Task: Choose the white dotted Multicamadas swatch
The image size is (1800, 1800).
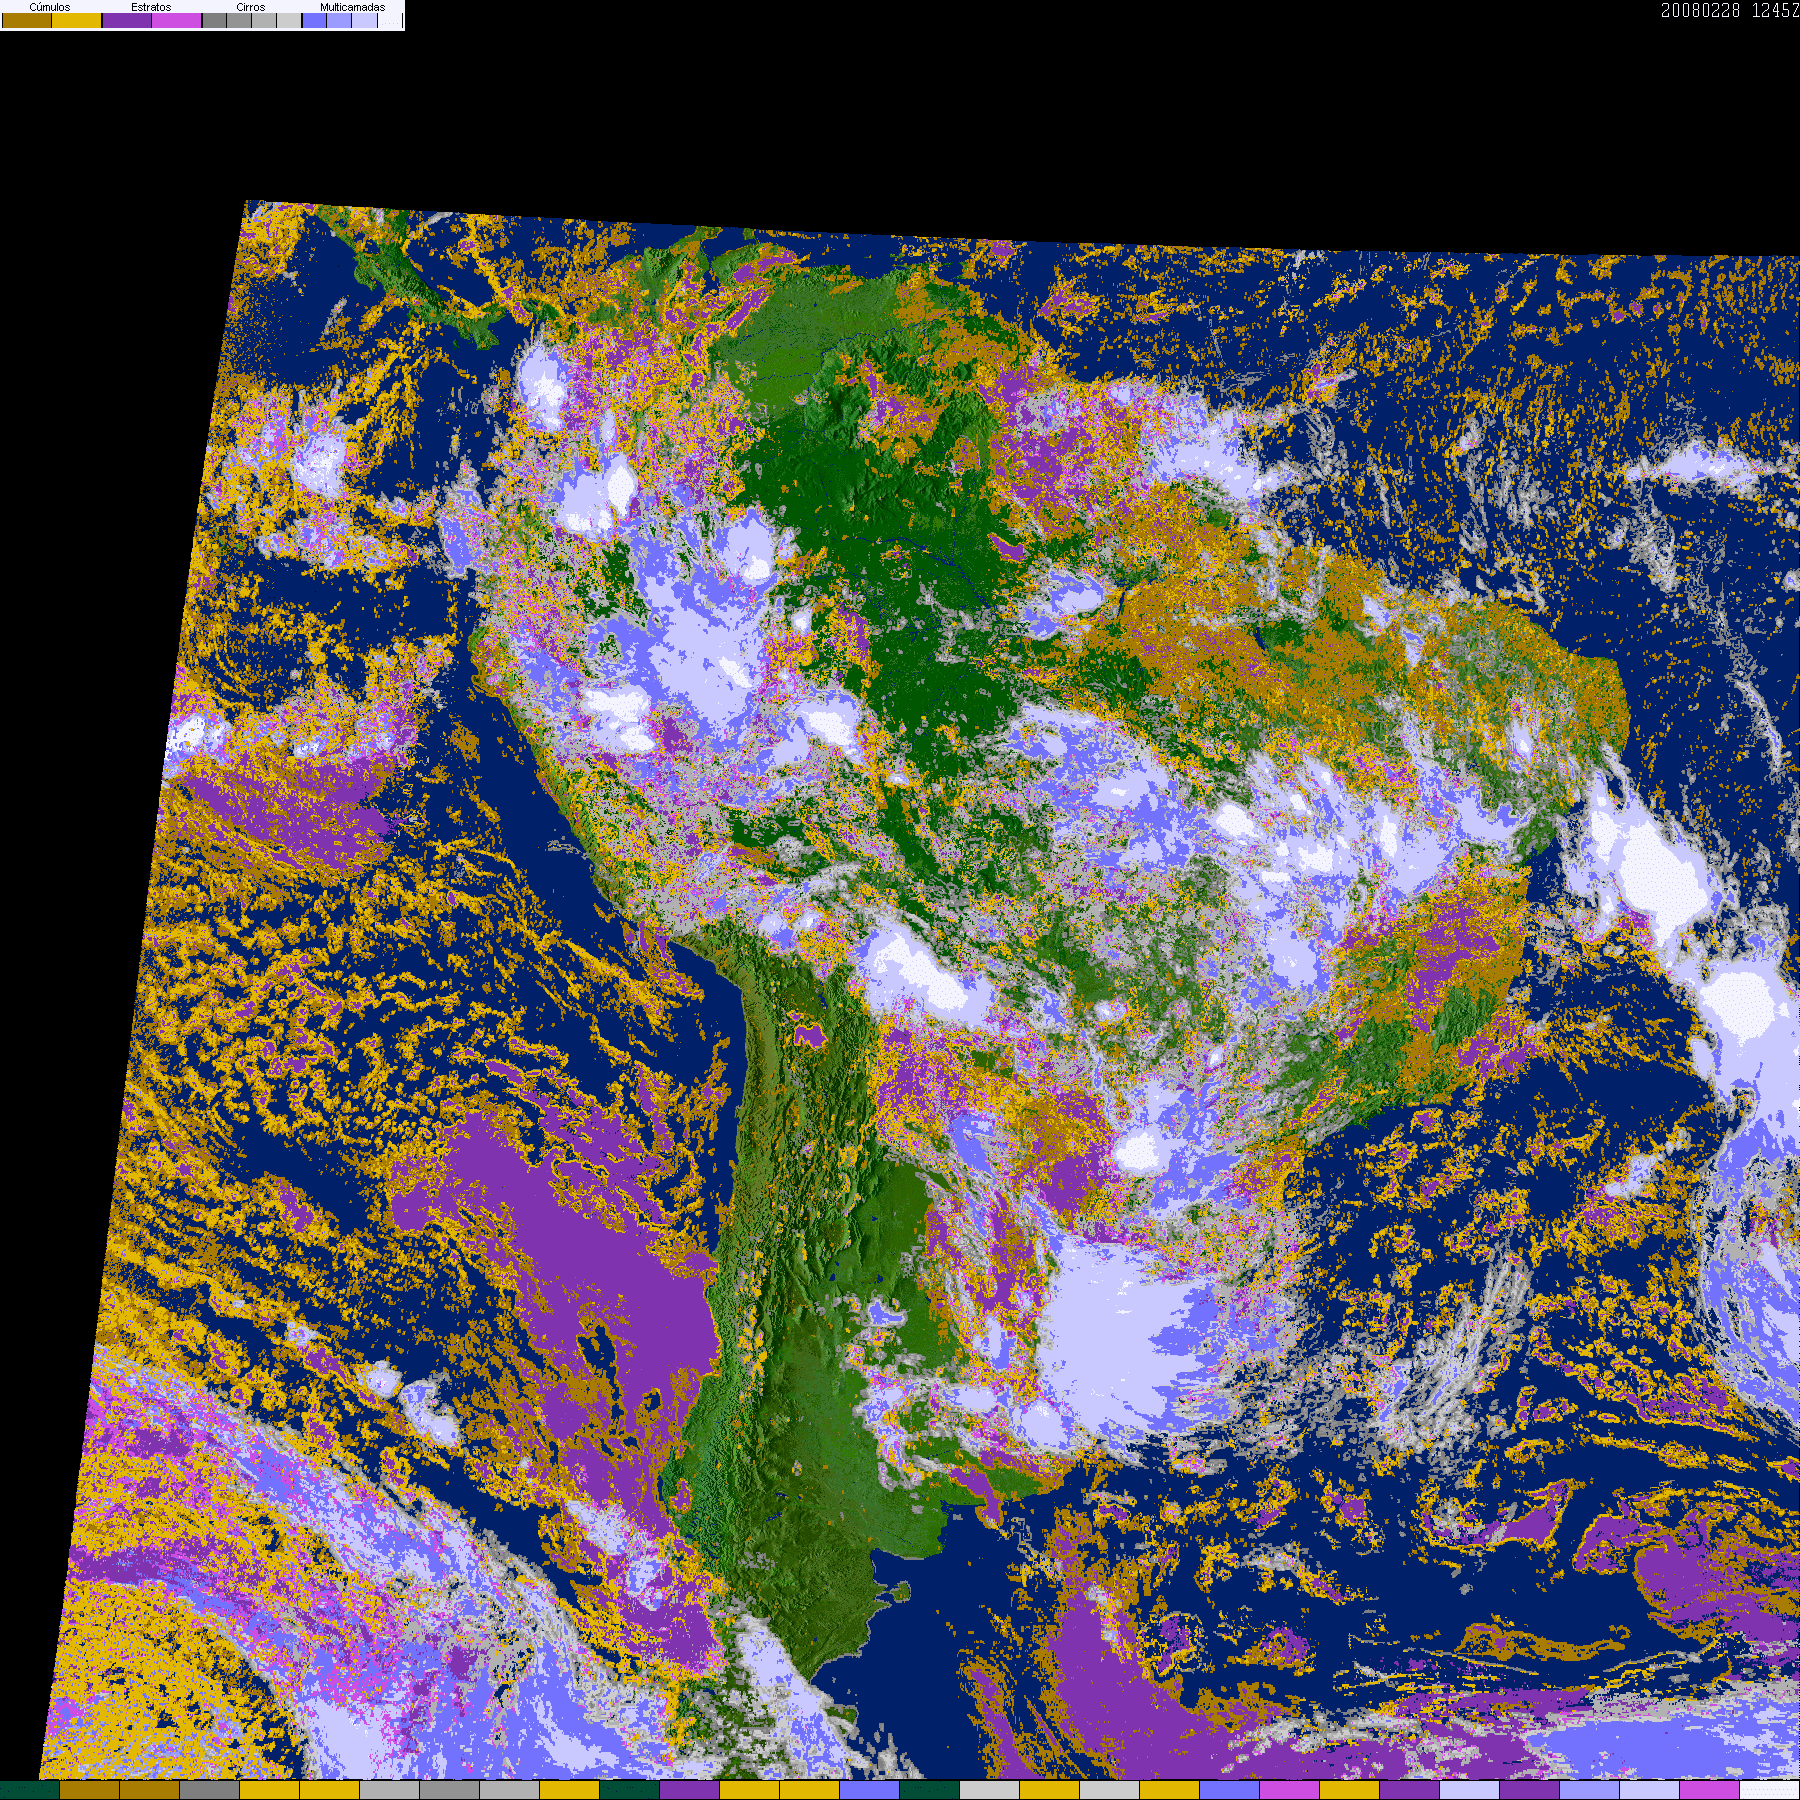Action: coord(390,20)
